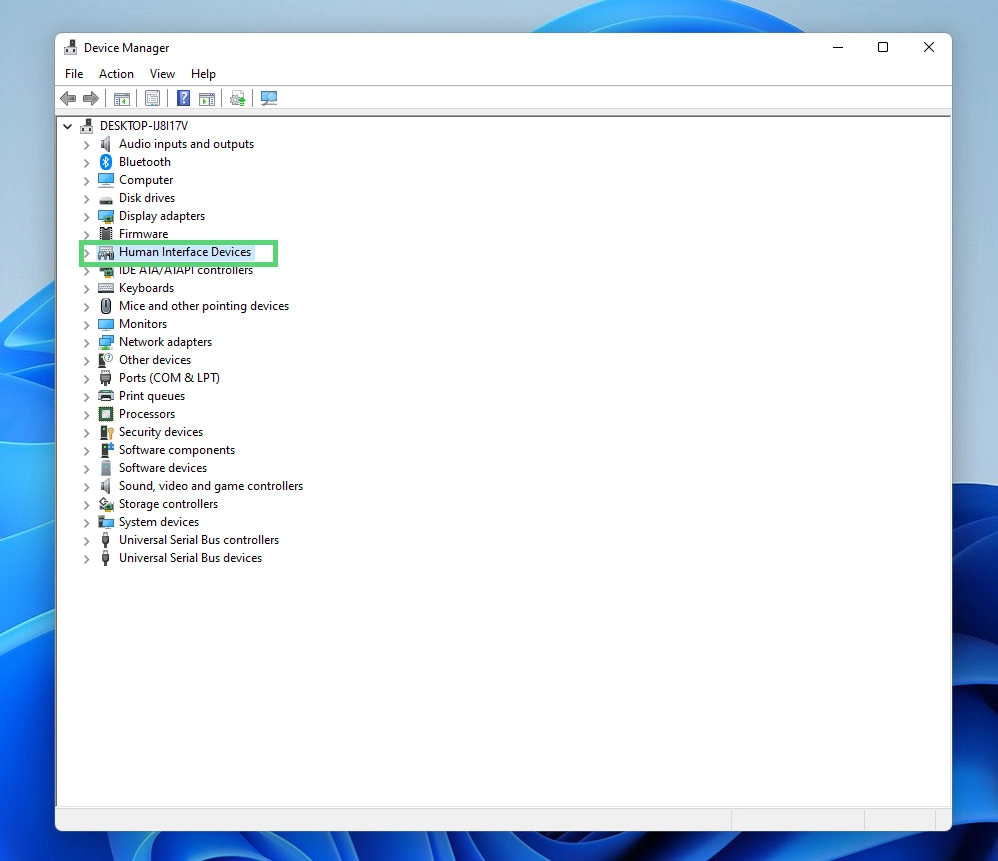The height and width of the screenshot is (861, 998).
Task: Click Show/Hide Console Tree toolbar icon
Action: 121,98
